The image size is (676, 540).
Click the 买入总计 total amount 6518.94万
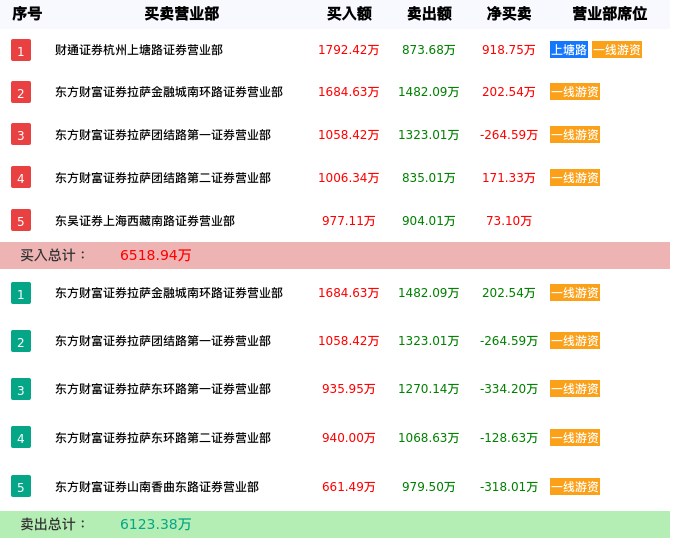(x=156, y=255)
